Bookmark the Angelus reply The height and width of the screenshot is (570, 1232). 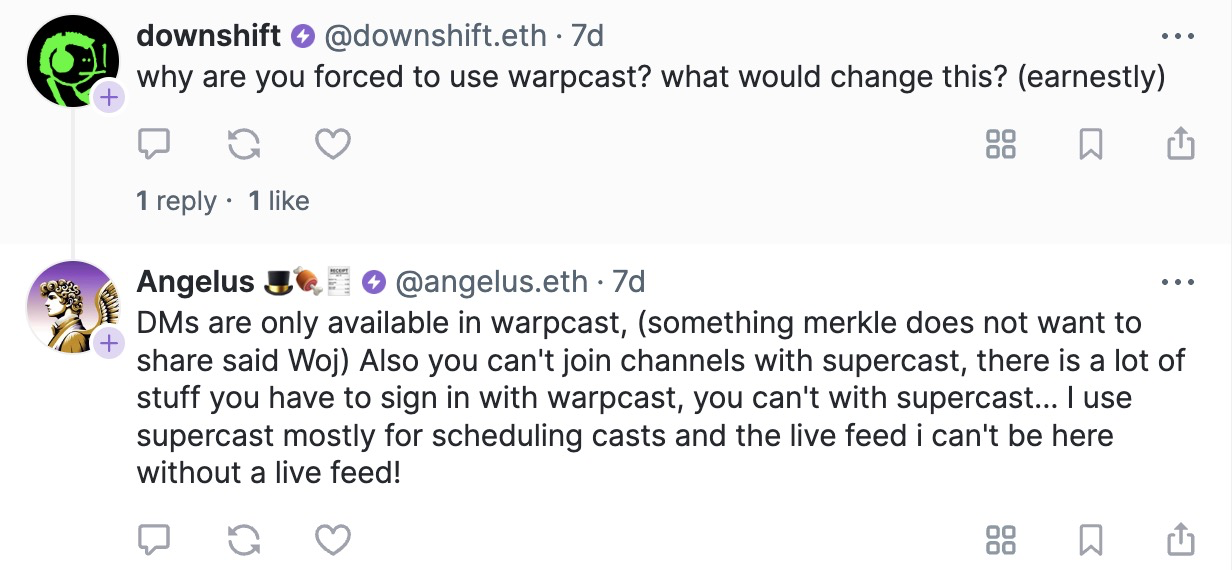coord(1091,540)
